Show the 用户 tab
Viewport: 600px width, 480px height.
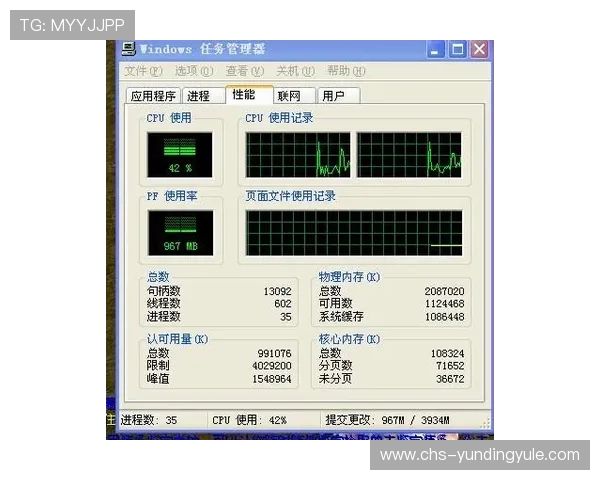coord(333,96)
